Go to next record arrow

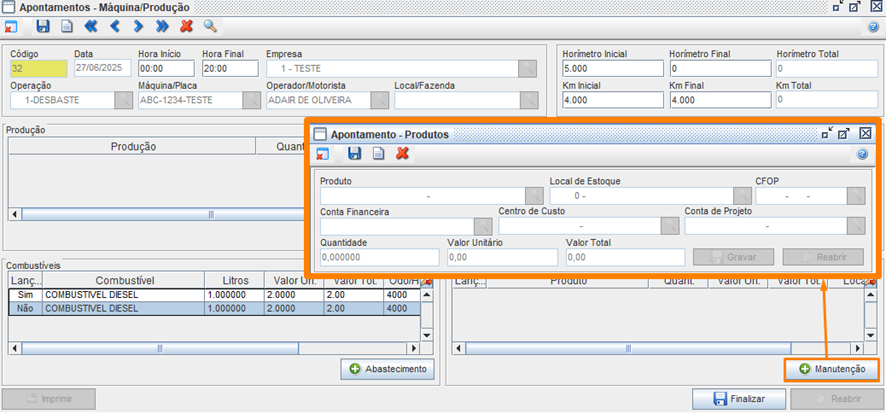coord(139,26)
